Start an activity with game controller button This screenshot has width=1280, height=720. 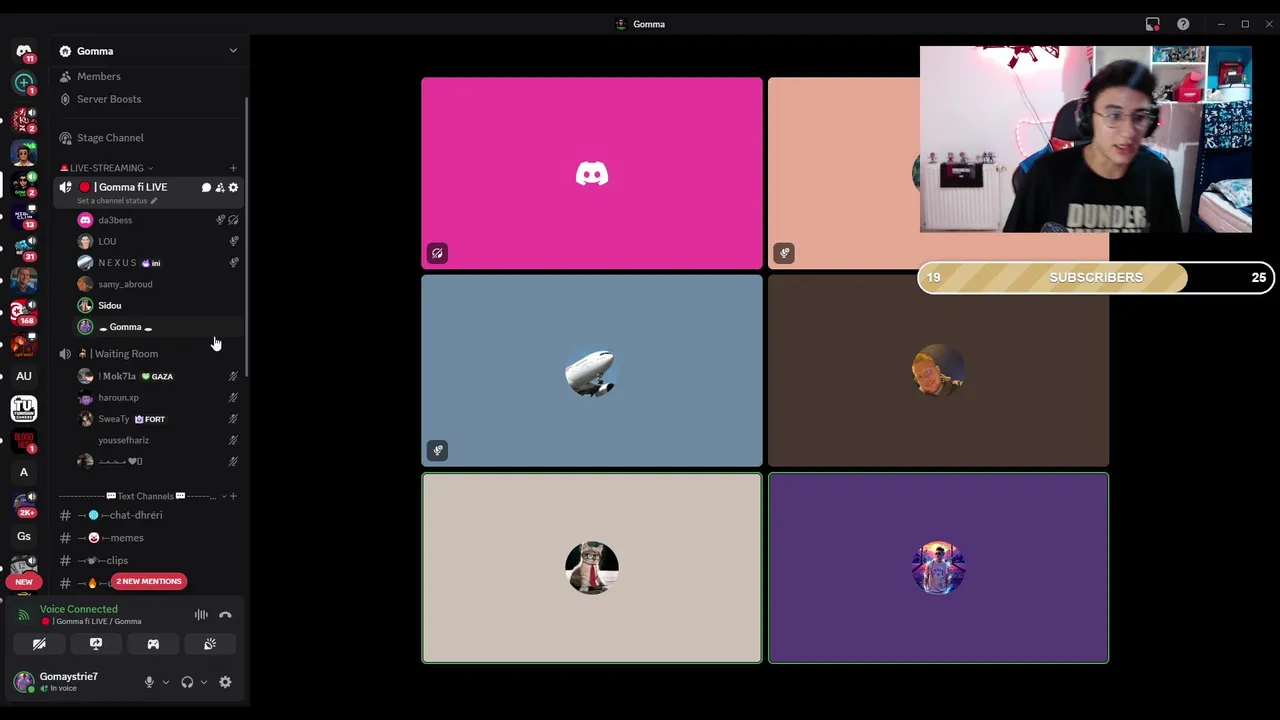pos(153,644)
